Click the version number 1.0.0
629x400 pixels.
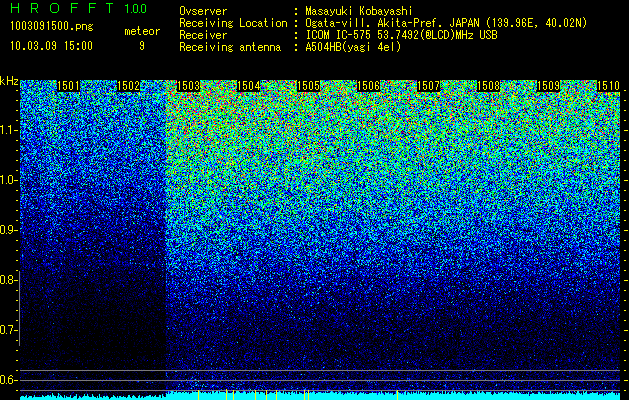tap(136, 9)
